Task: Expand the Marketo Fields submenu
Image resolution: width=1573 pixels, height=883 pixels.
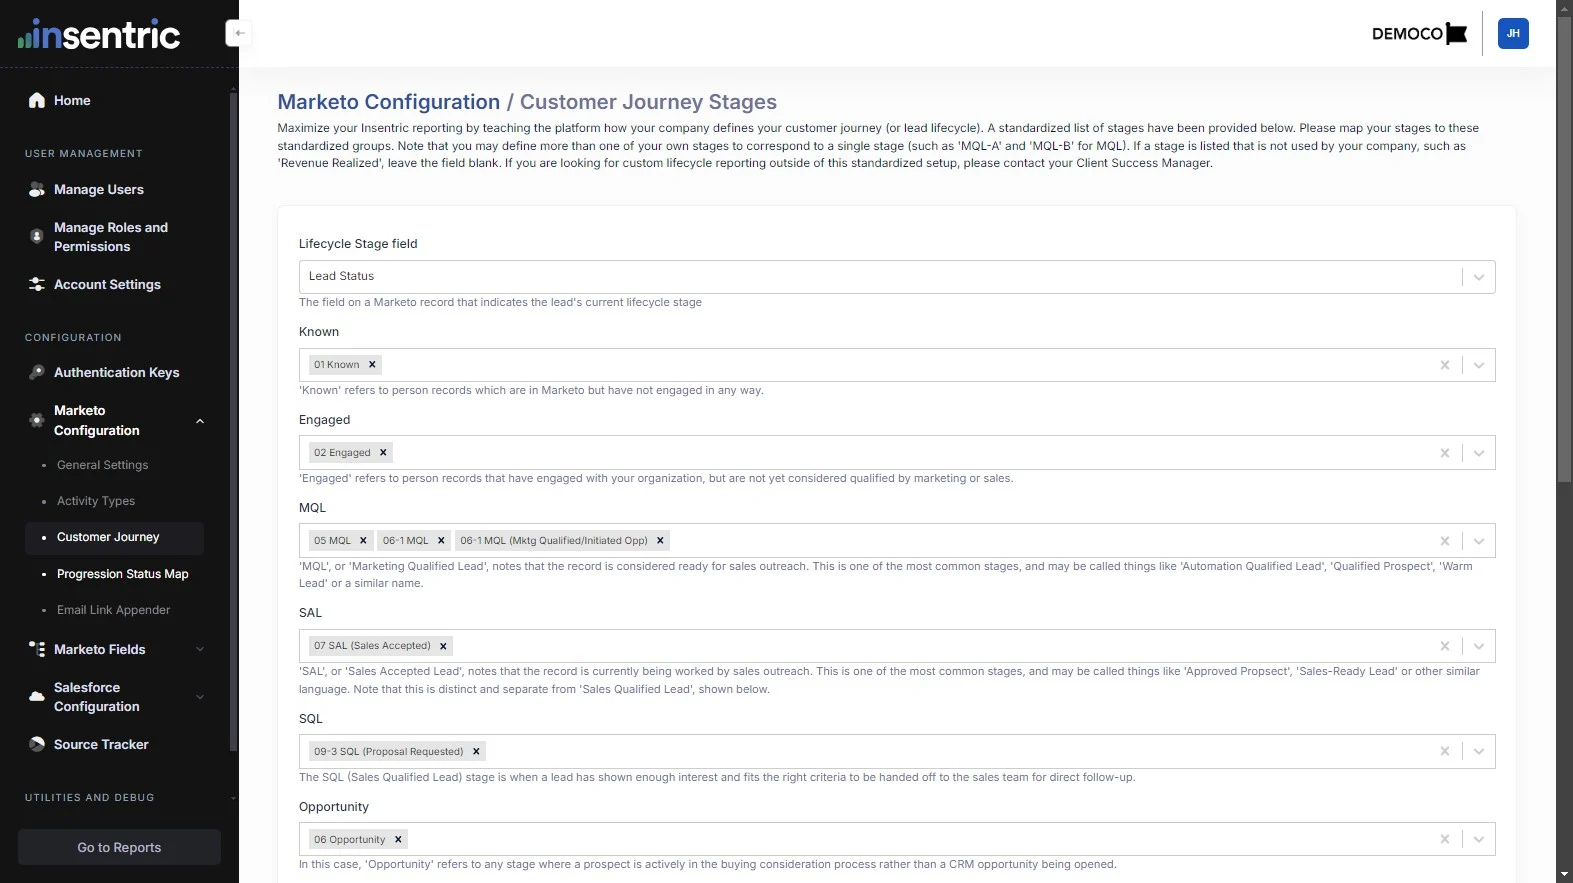Action: 200,649
